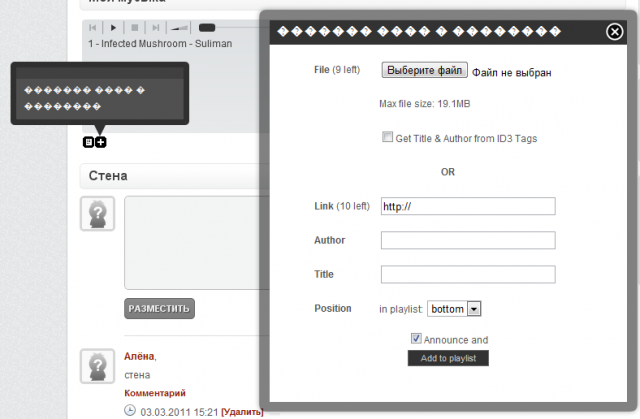
Task: Click the own avatar beside wall input
Action: (98, 213)
